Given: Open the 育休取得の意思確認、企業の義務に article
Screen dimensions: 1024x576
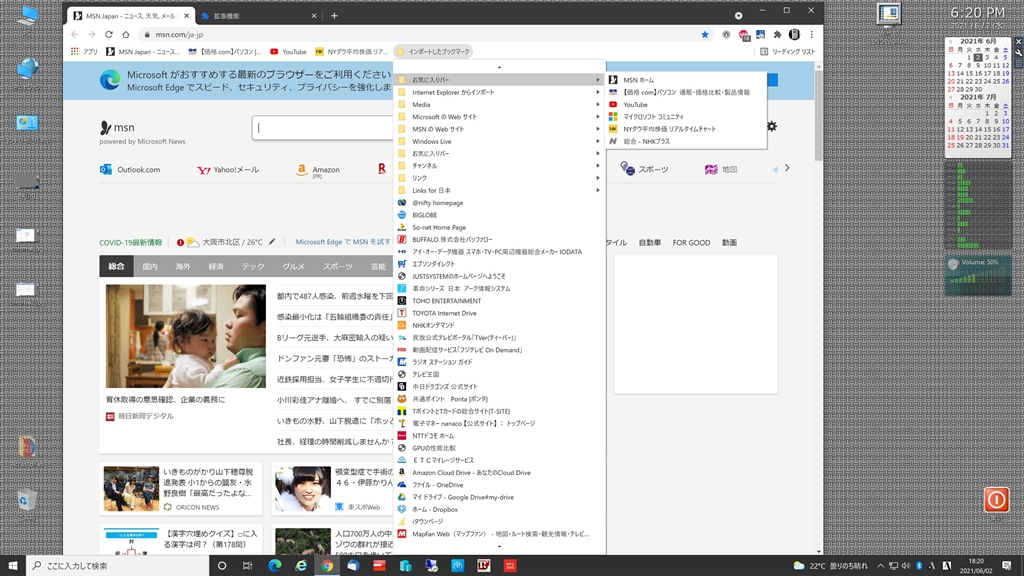Looking at the screenshot, I should tap(165, 399).
